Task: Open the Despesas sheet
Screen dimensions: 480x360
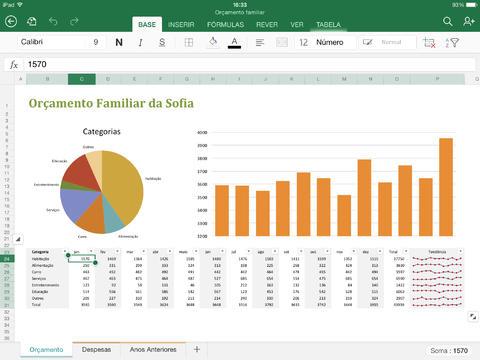Action: 96,349
